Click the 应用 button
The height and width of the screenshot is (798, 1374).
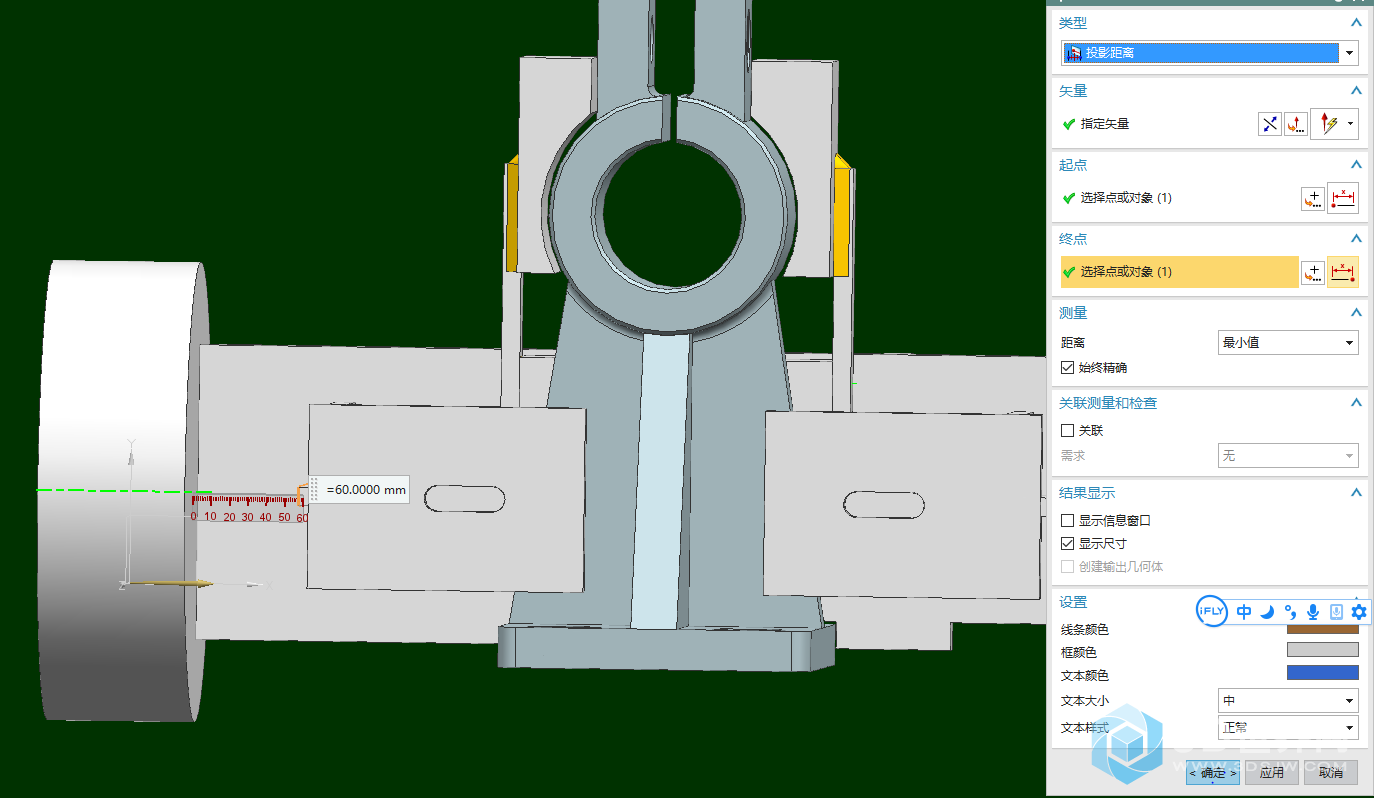(1272, 773)
